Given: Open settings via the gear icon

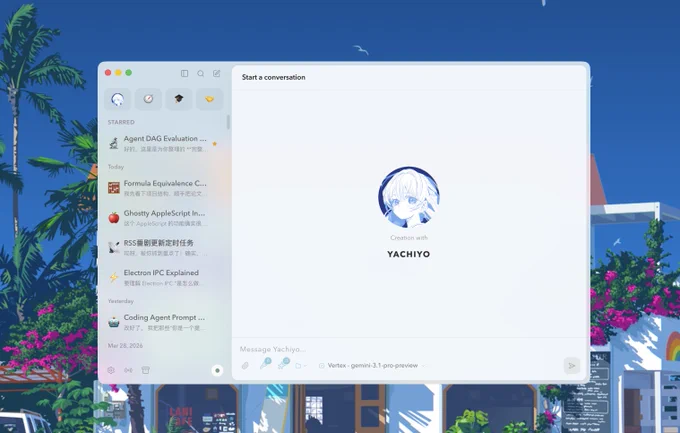Looking at the screenshot, I should (x=111, y=370).
